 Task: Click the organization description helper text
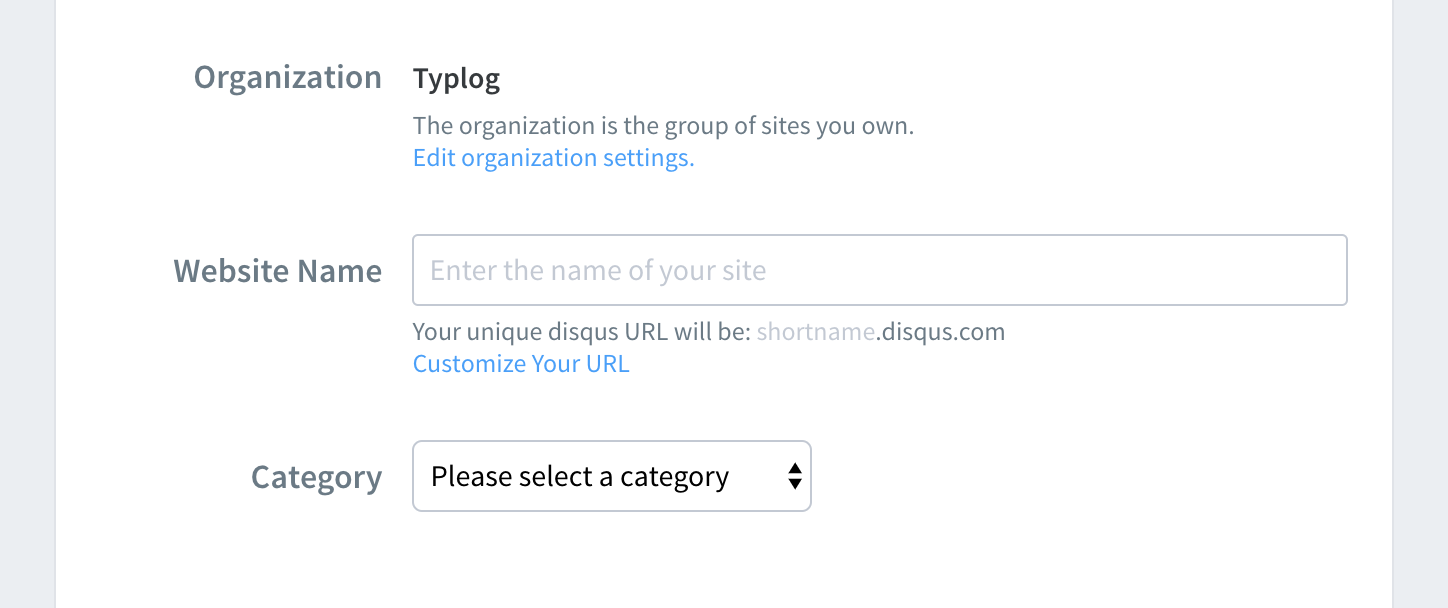tap(663, 126)
